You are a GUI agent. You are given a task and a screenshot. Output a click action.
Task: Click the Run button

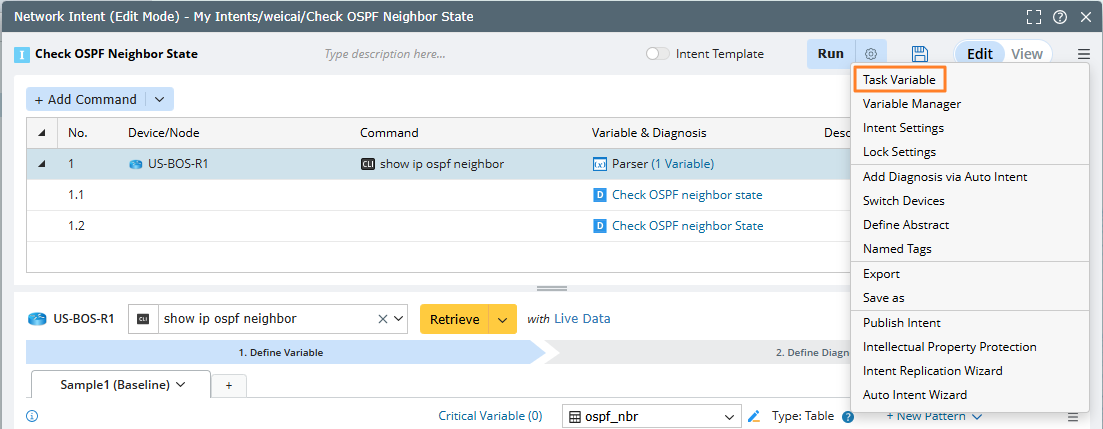point(831,54)
